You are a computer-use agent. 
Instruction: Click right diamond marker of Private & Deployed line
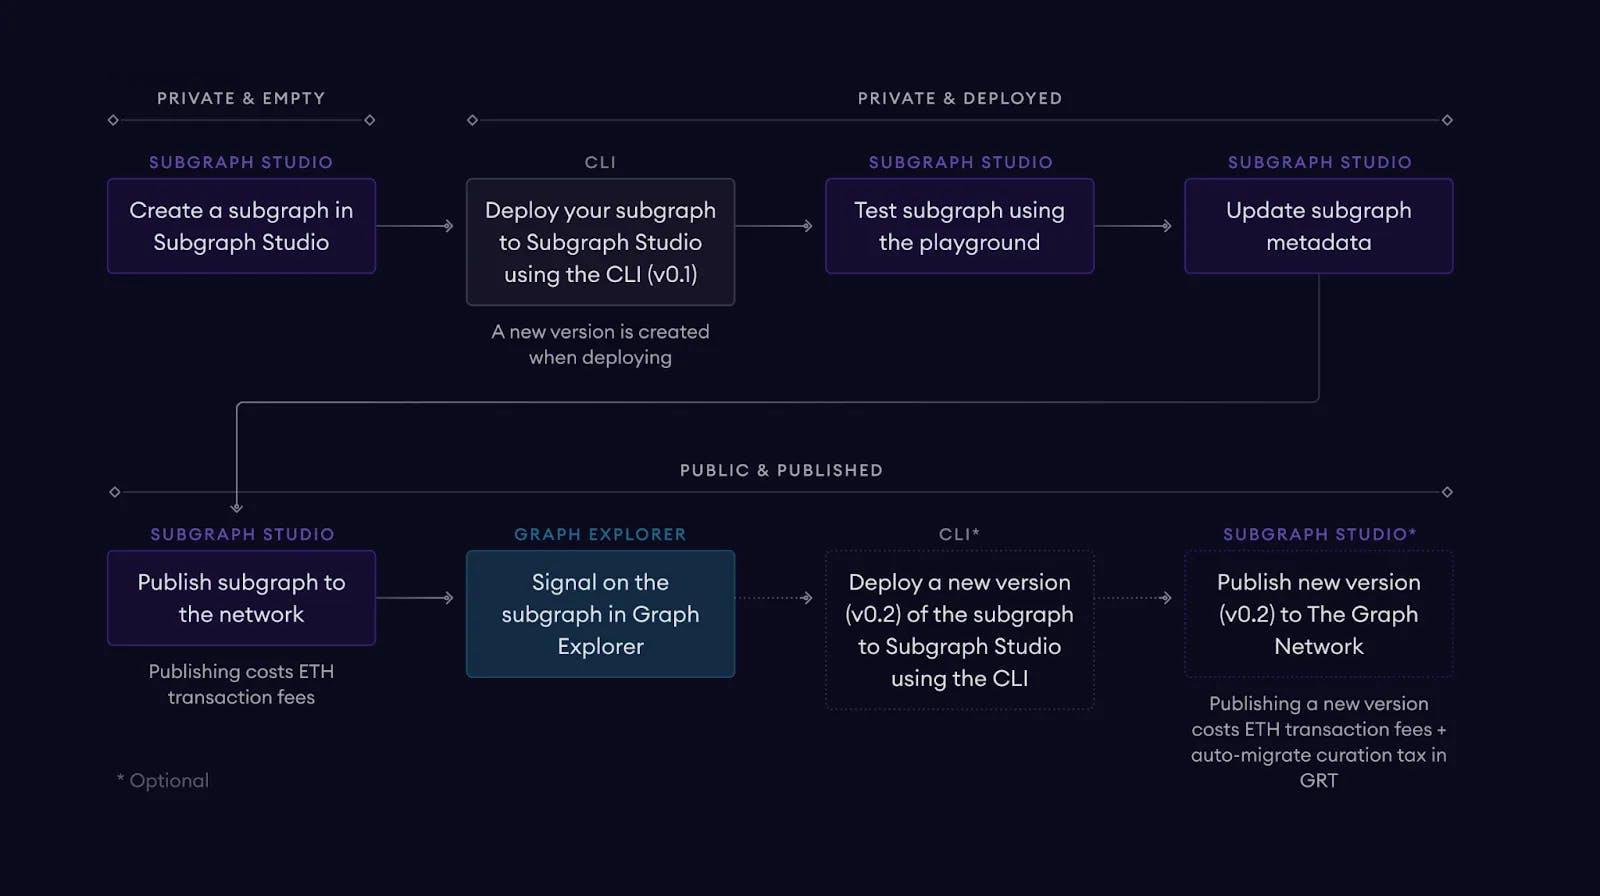tap(1447, 120)
